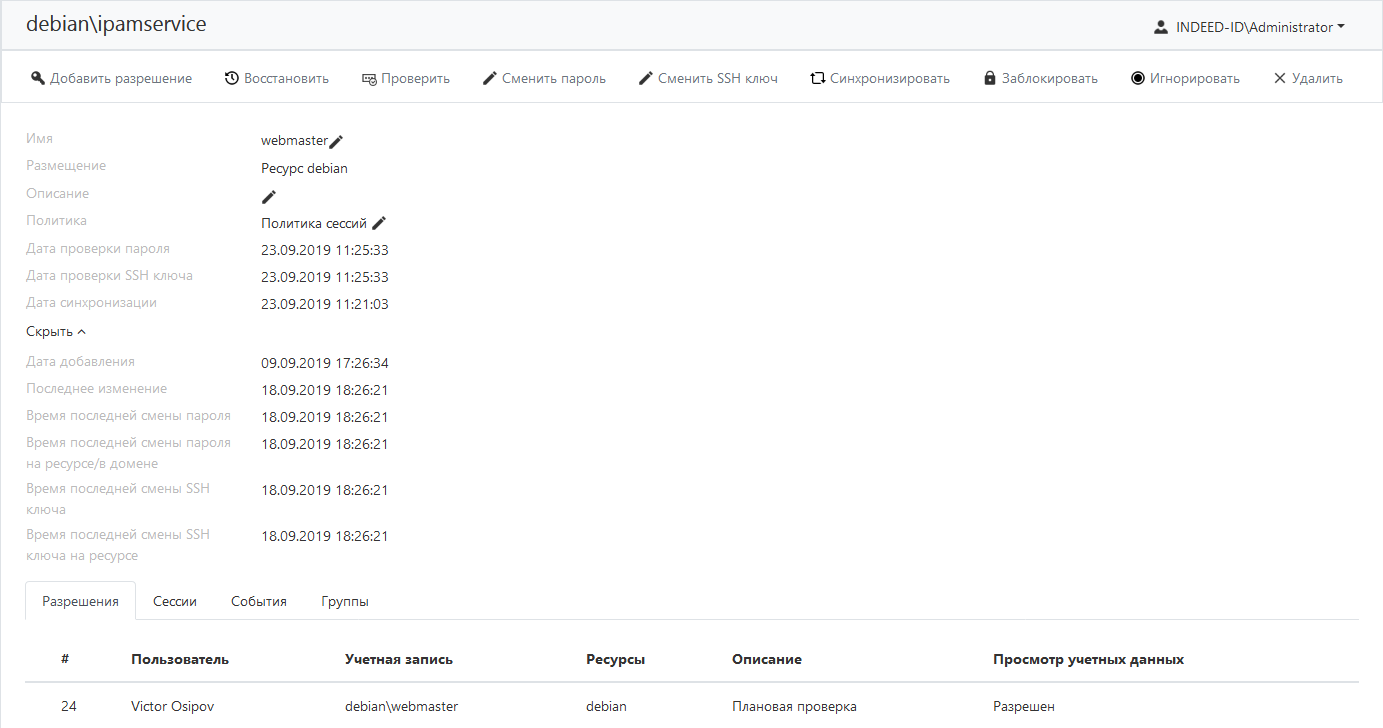
Task: Click the Victor Osipov user entry
Action: [x=172, y=707]
